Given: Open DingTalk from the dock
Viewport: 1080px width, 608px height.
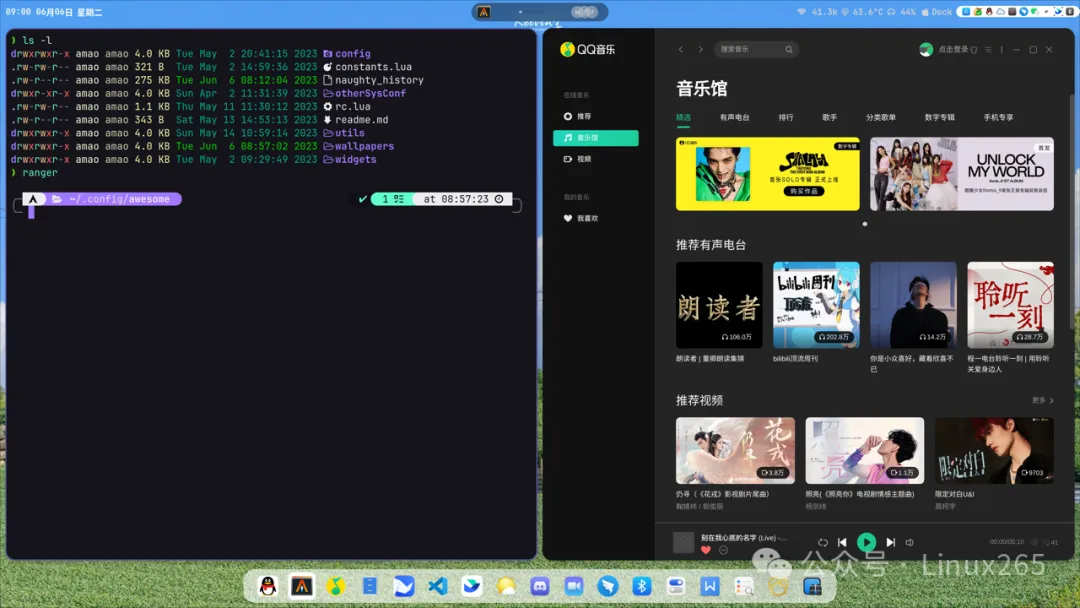Looking at the screenshot, I should 608,586.
